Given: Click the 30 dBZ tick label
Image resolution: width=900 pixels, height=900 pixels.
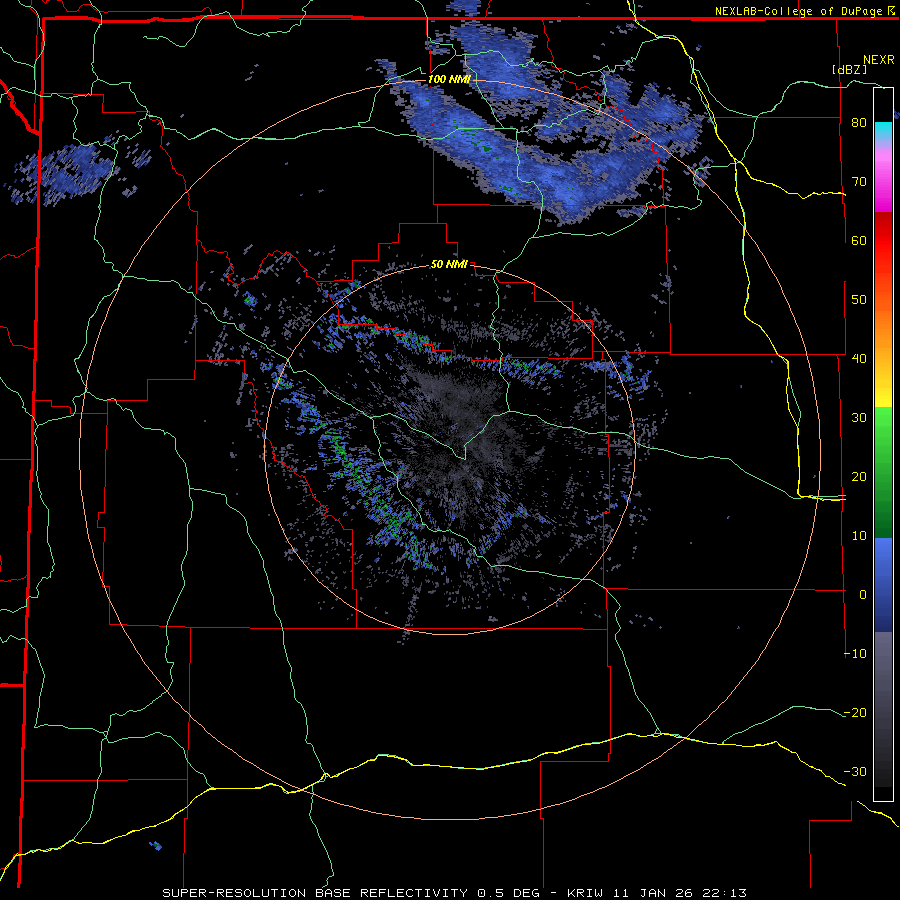Looking at the screenshot, I should [859, 418].
